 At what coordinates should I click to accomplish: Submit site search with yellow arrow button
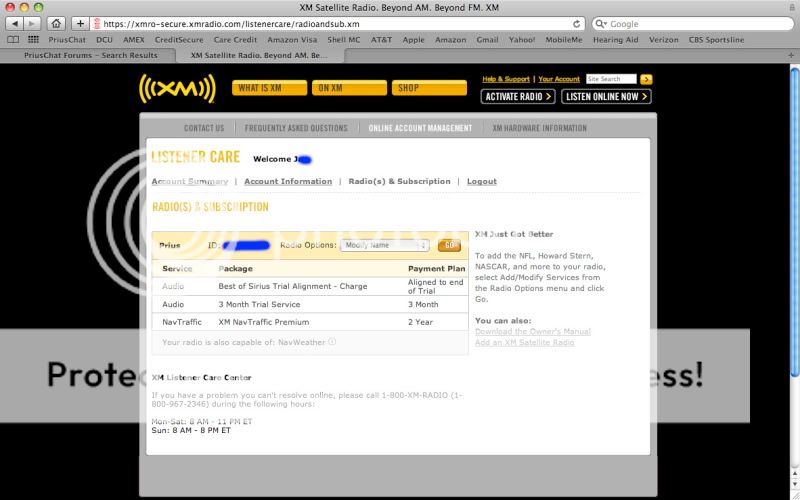646,79
